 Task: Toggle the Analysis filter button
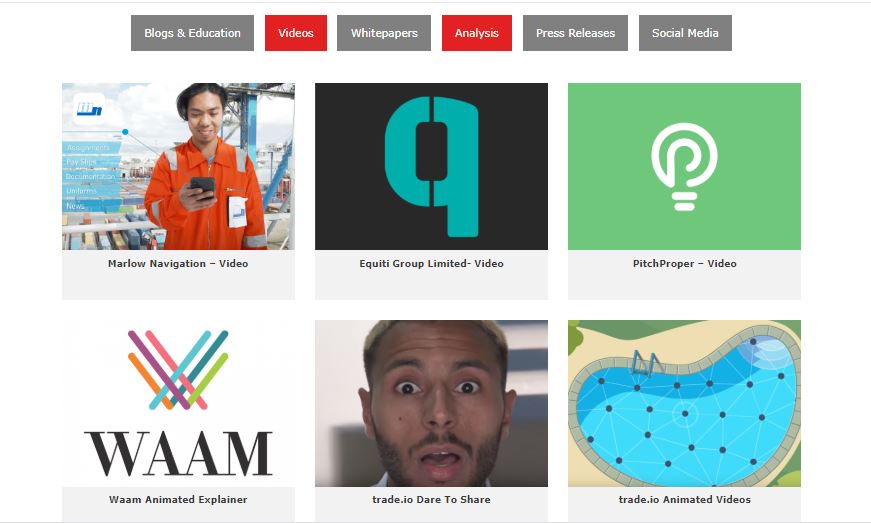477,33
